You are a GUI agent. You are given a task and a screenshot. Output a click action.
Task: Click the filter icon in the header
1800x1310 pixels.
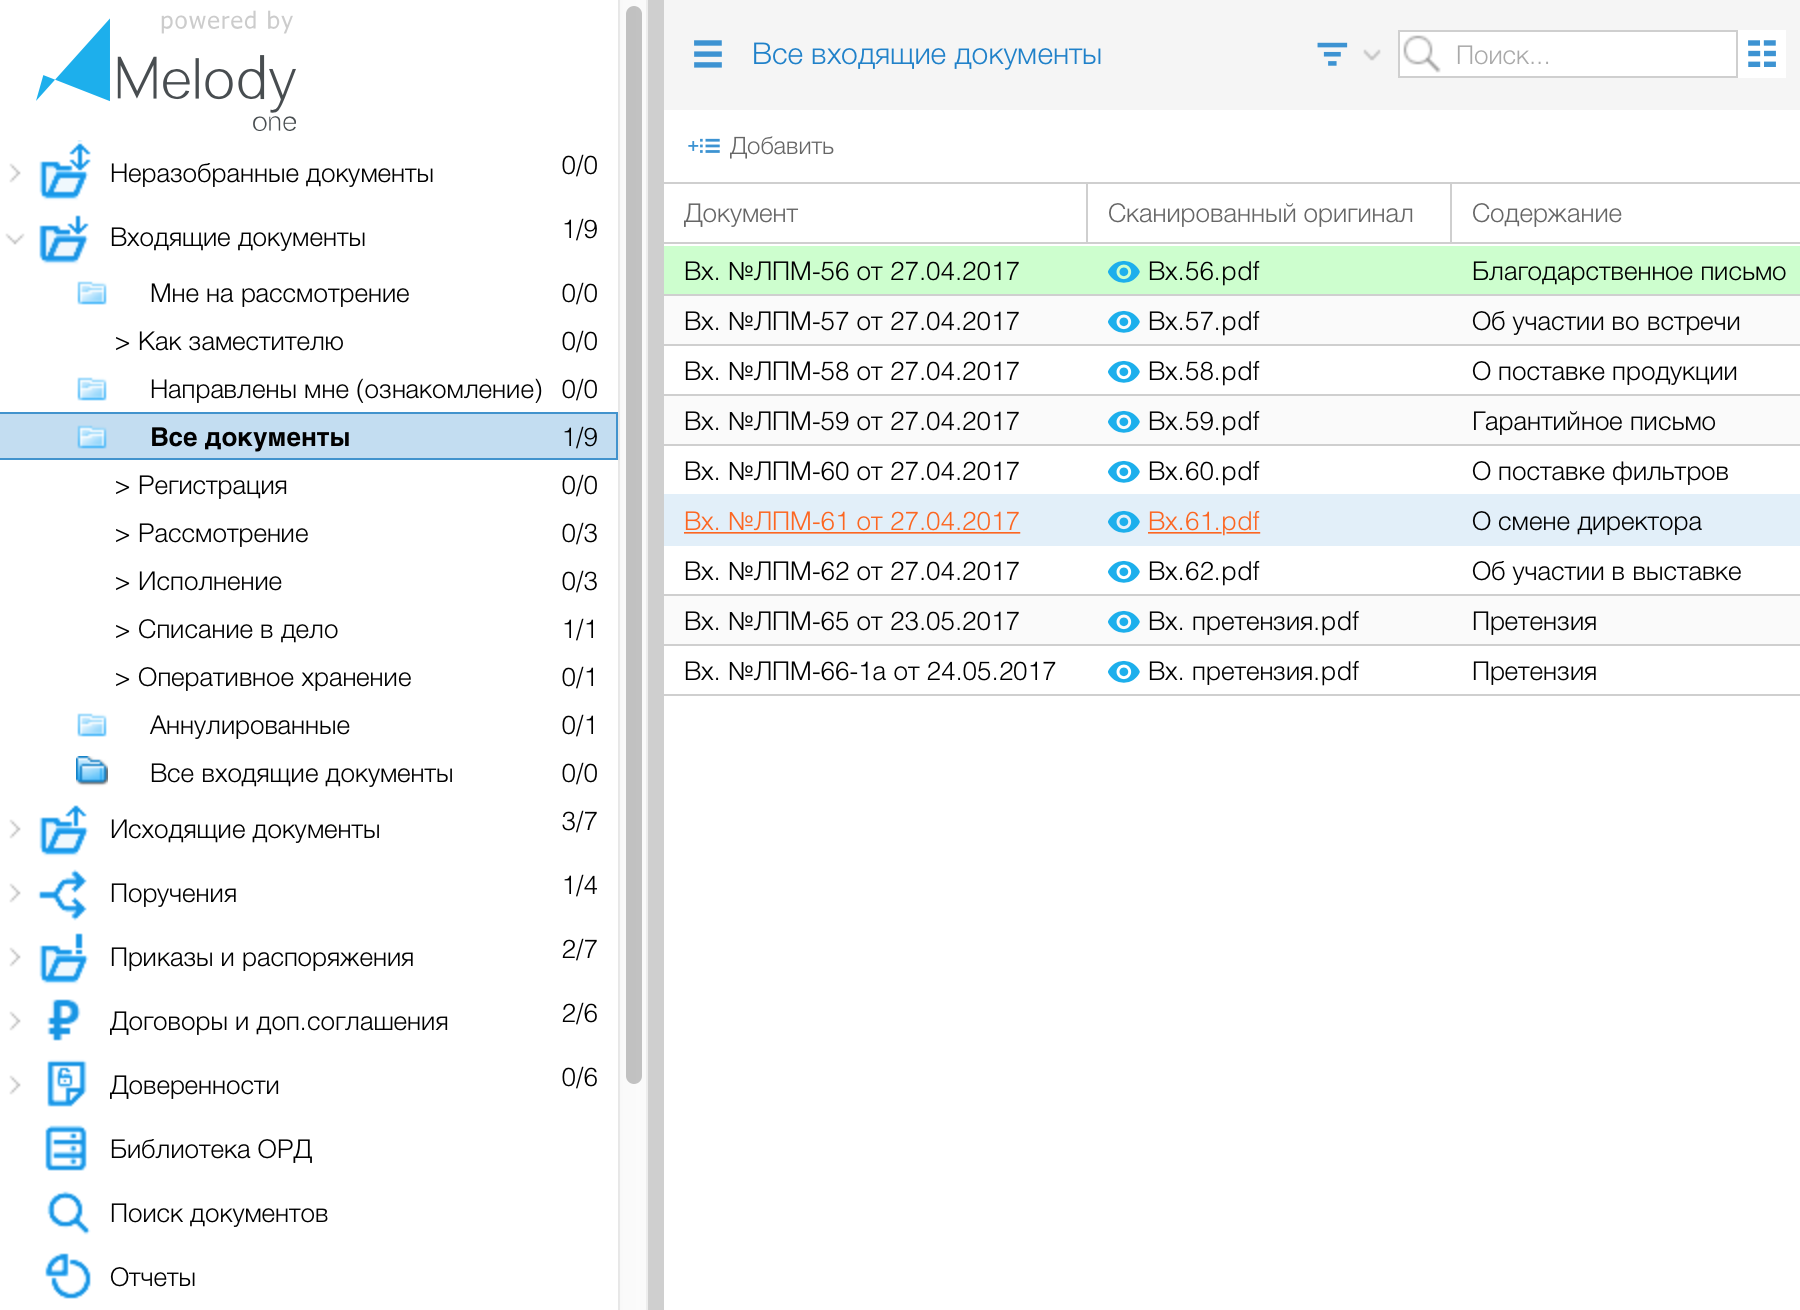[x=1331, y=54]
